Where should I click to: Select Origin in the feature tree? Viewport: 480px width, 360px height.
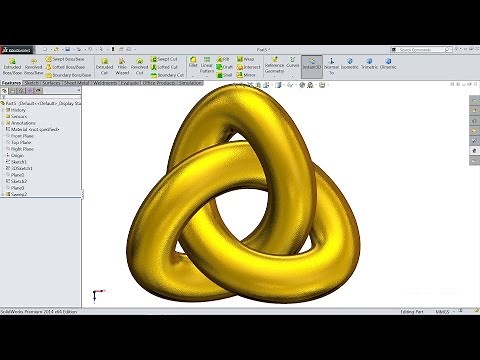click(15, 155)
